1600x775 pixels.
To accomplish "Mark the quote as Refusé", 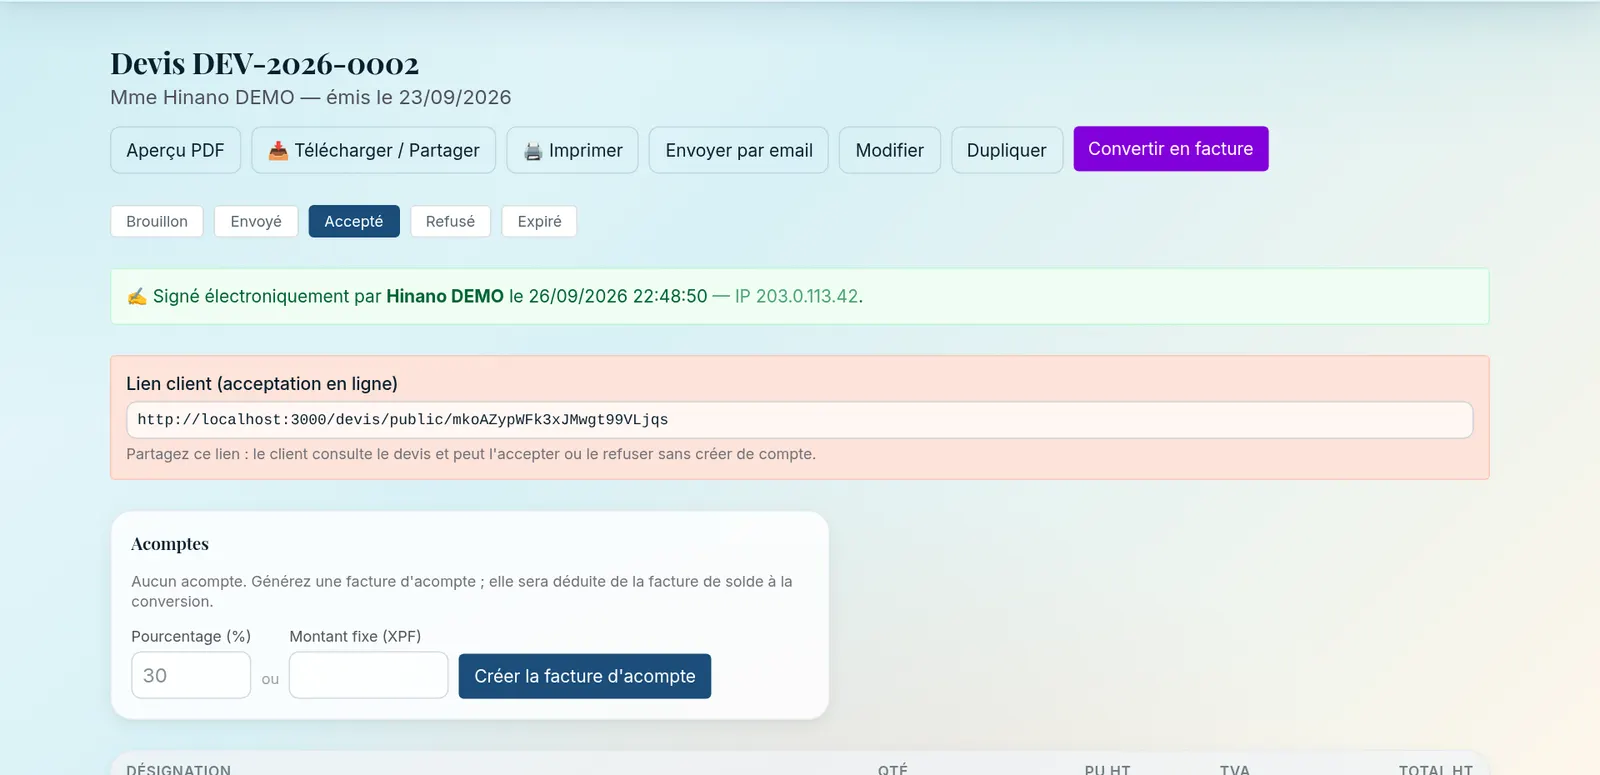I will [x=450, y=221].
